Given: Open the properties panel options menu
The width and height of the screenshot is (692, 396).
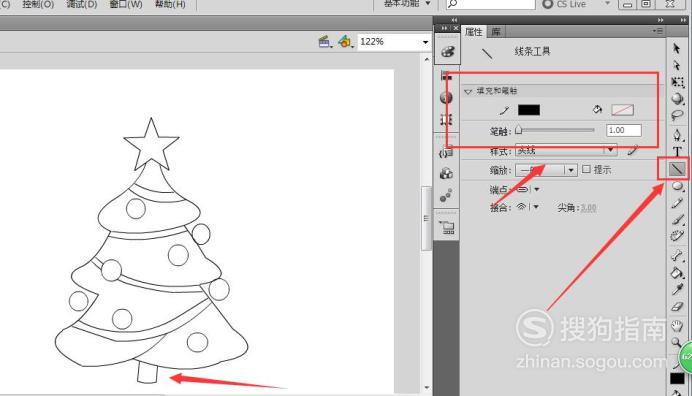Looking at the screenshot, I should [x=658, y=31].
